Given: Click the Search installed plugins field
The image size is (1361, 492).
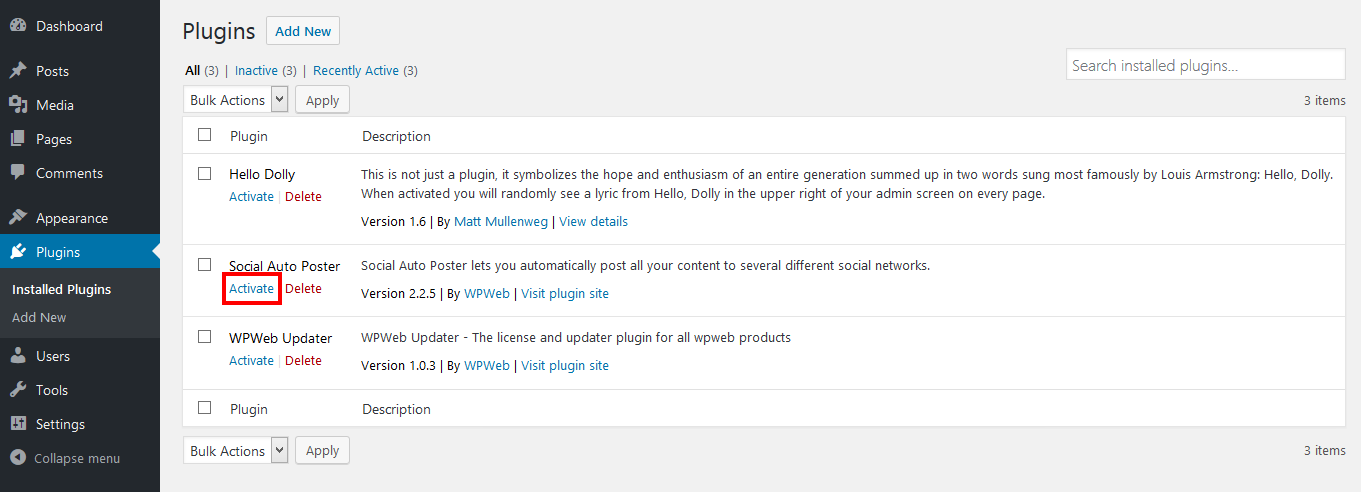Looking at the screenshot, I should (x=1205, y=66).
